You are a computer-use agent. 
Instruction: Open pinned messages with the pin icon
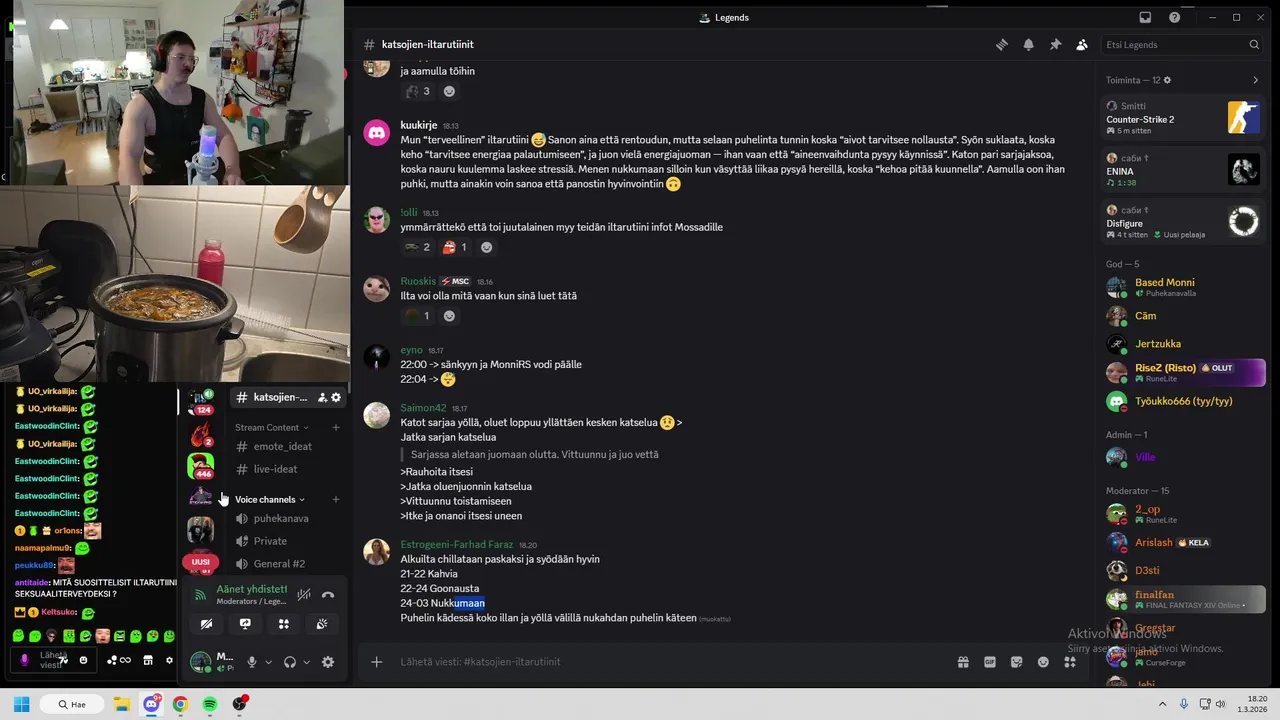[1055, 45]
